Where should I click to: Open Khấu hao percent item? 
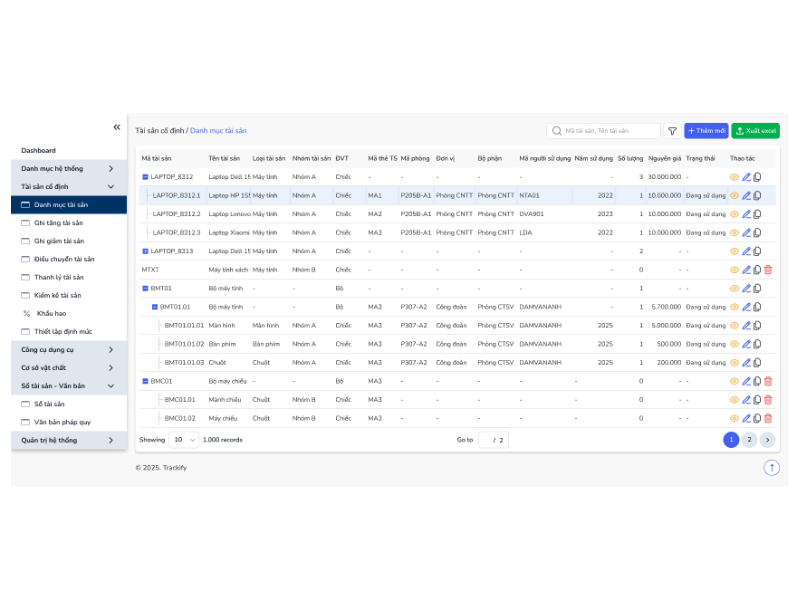[x=51, y=313]
